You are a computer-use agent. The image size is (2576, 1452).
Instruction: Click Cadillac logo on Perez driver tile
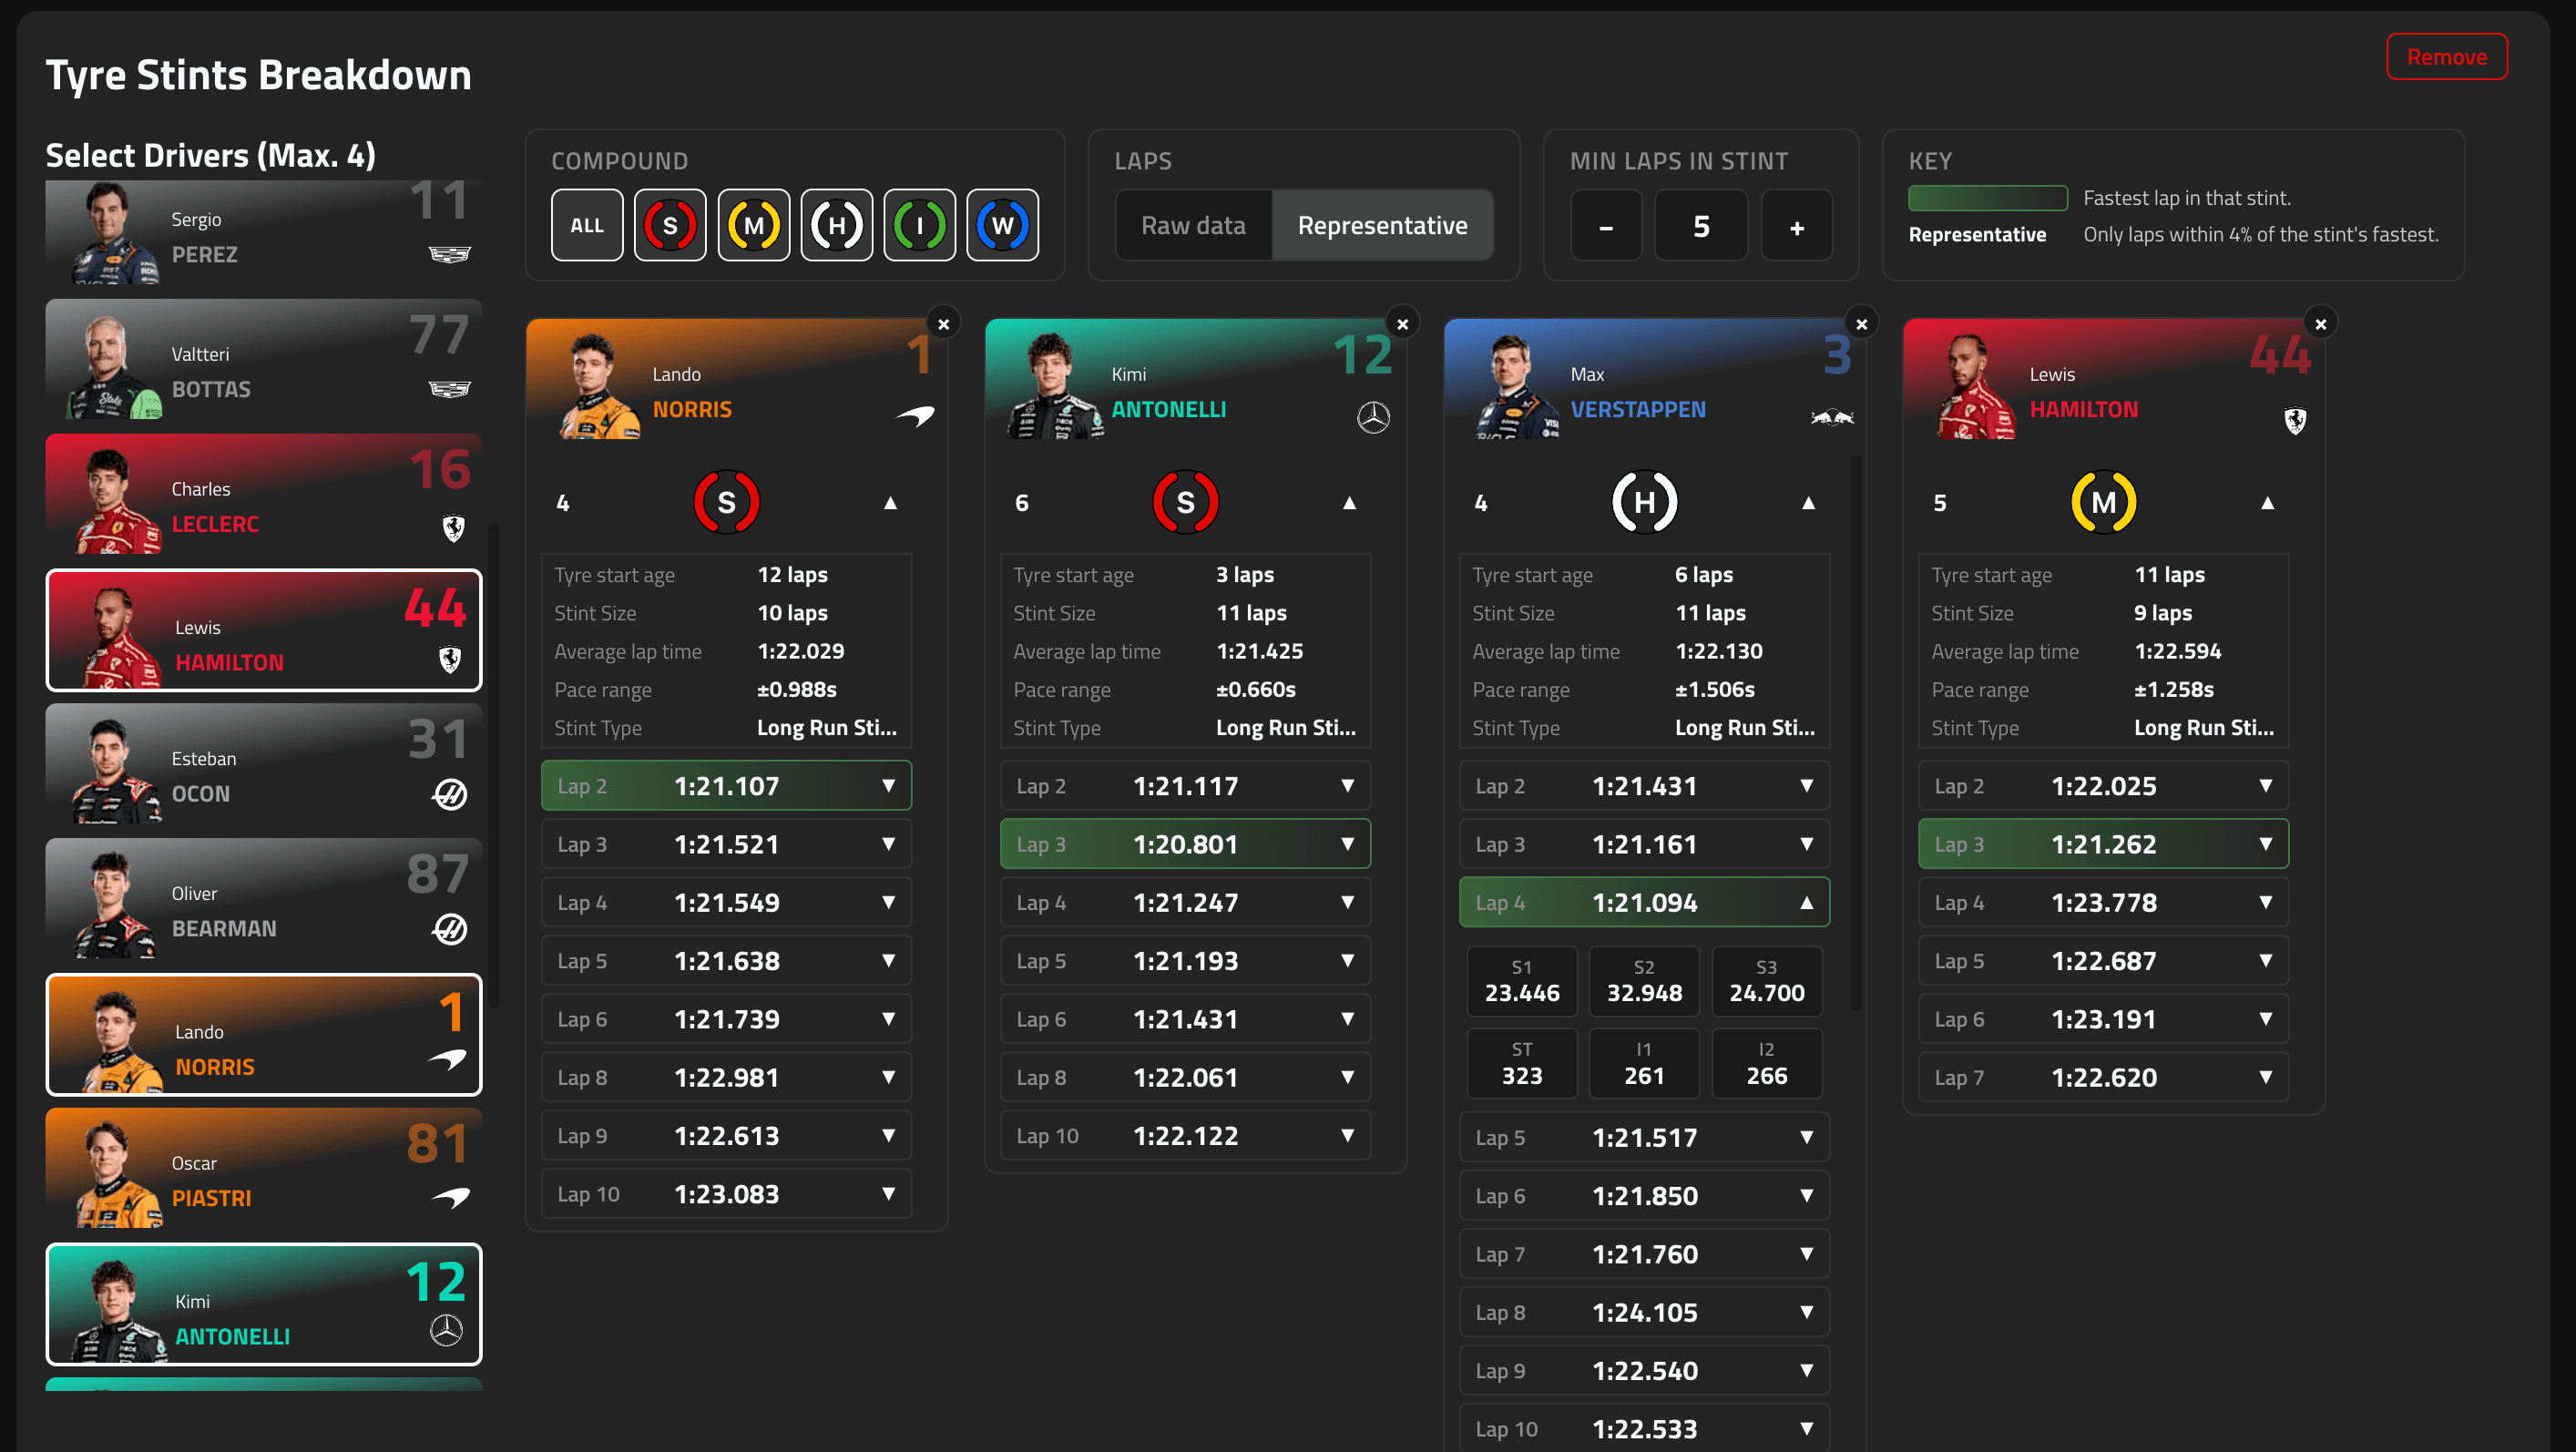click(450, 254)
